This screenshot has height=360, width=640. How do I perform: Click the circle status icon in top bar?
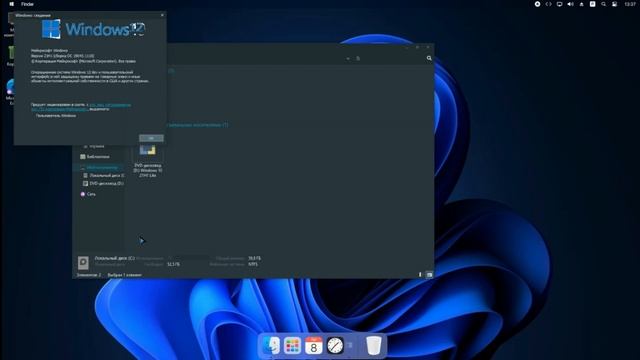tap(538, 4)
